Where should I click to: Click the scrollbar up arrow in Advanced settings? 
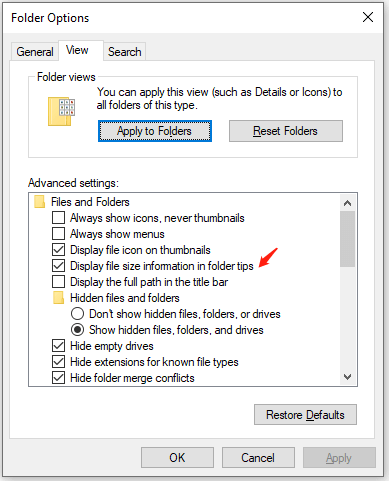(x=347, y=203)
